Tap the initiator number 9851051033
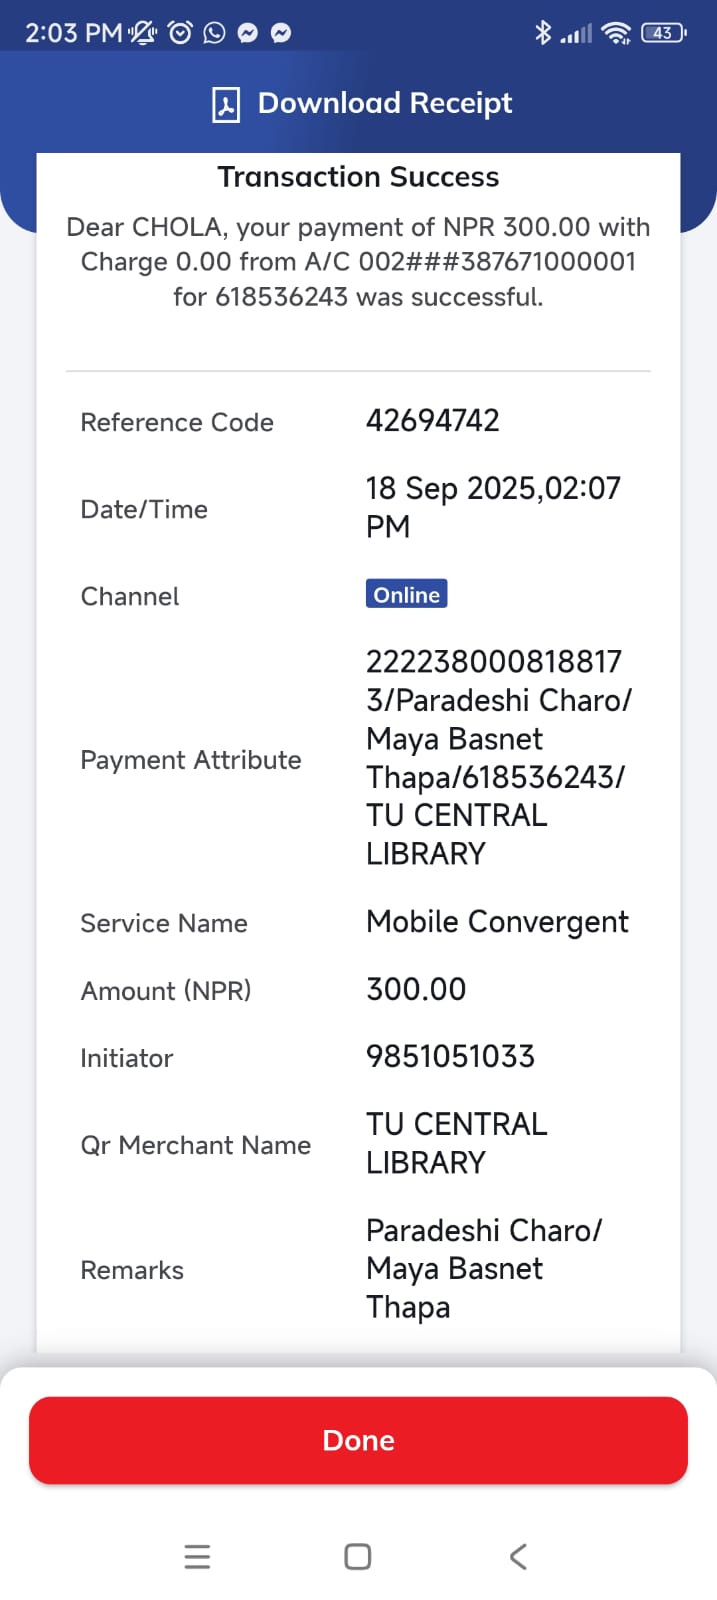 [450, 1056]
